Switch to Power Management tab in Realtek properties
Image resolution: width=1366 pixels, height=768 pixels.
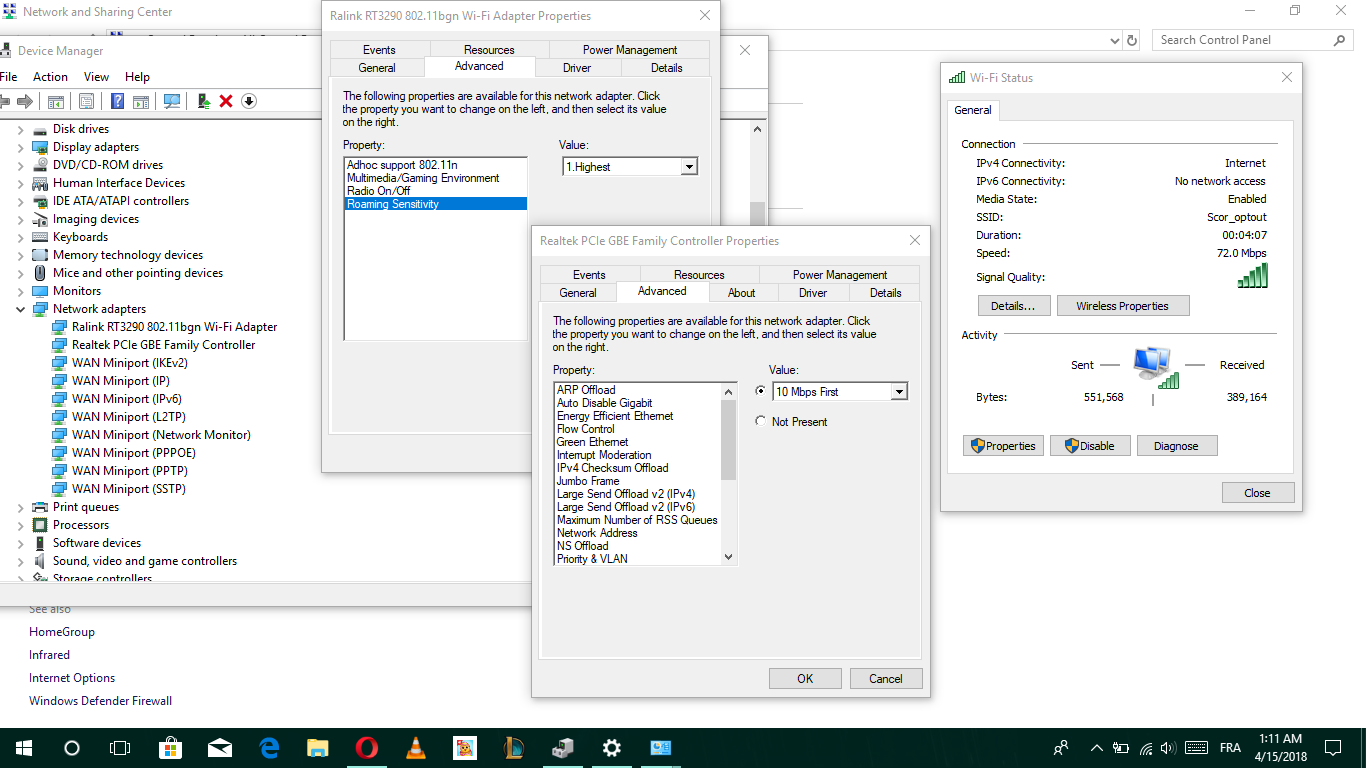point(840,275)
